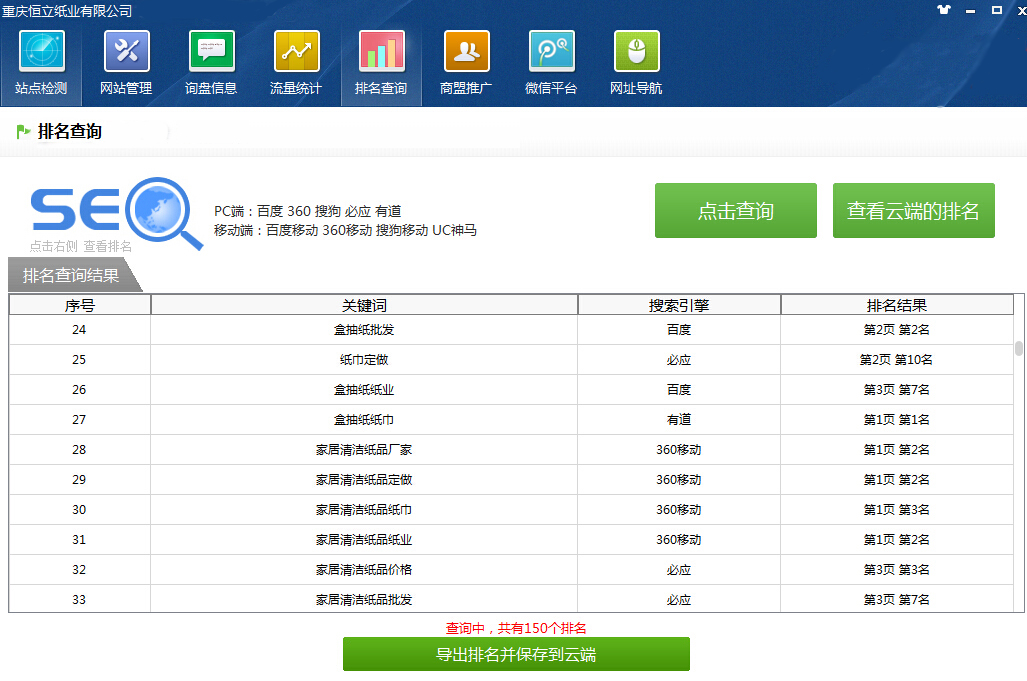
Task: Click the 查看云端的排名 button
Action: [914, 210]
